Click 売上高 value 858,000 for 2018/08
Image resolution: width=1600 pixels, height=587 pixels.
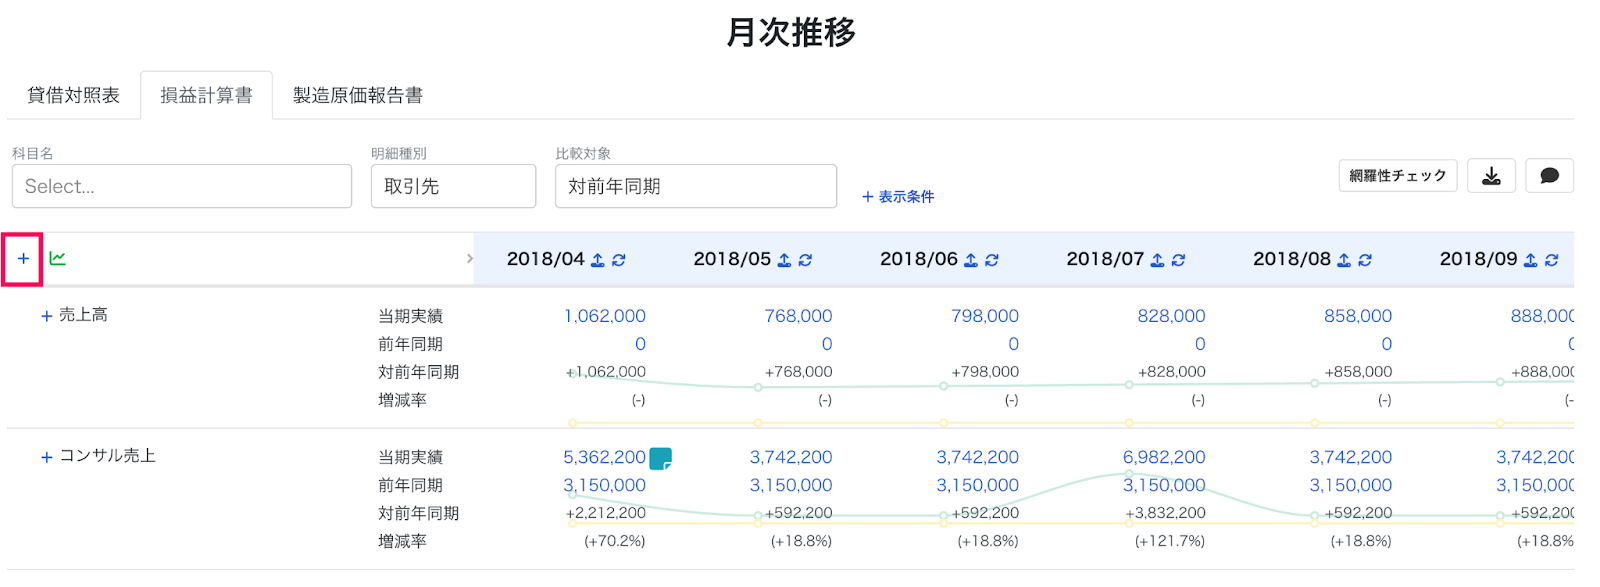[1358, 316]
